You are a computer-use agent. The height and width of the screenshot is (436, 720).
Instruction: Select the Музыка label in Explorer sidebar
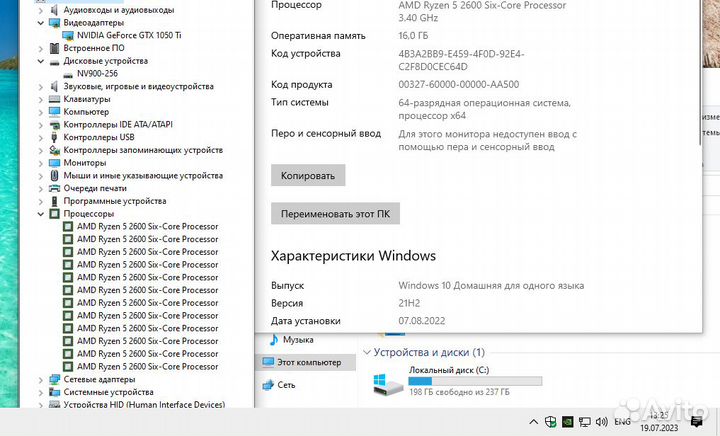(298, 340)
